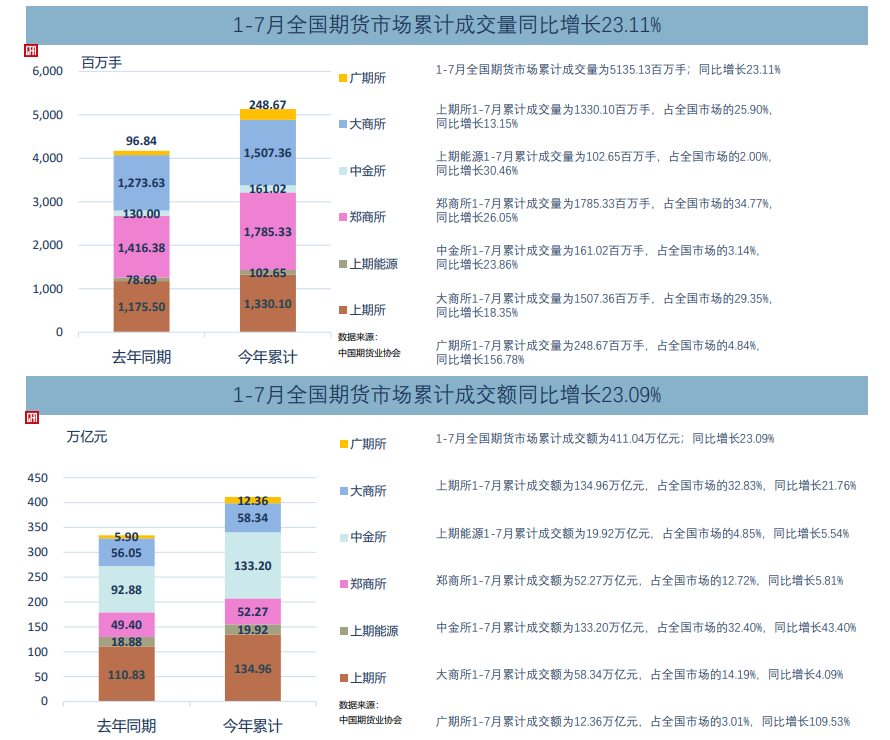This screenshot has width=890, height=740.
Task: Select the yellow 广期所 legend swatch in volume chart
Action: [343, 78]
